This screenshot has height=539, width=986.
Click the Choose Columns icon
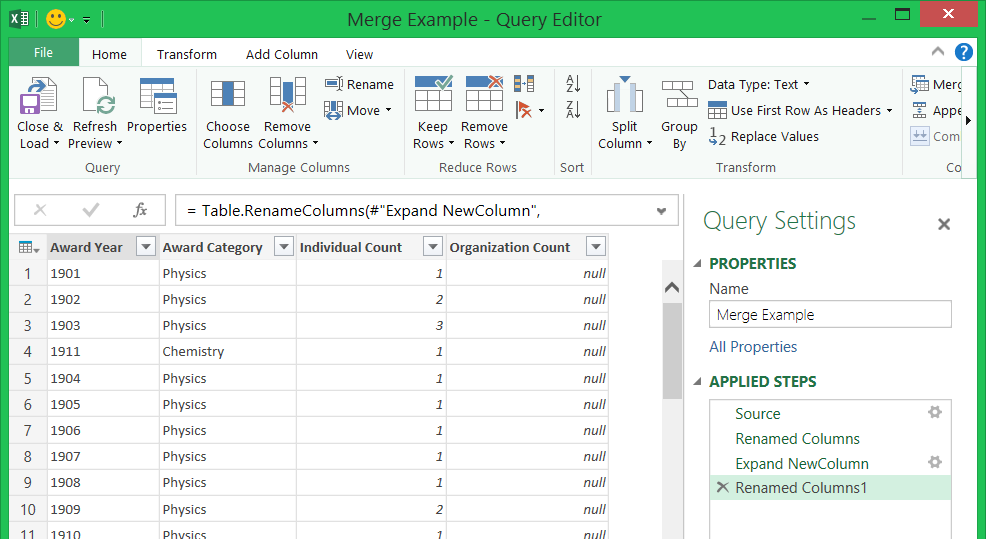pyautogui.click(x=227, y=96)
